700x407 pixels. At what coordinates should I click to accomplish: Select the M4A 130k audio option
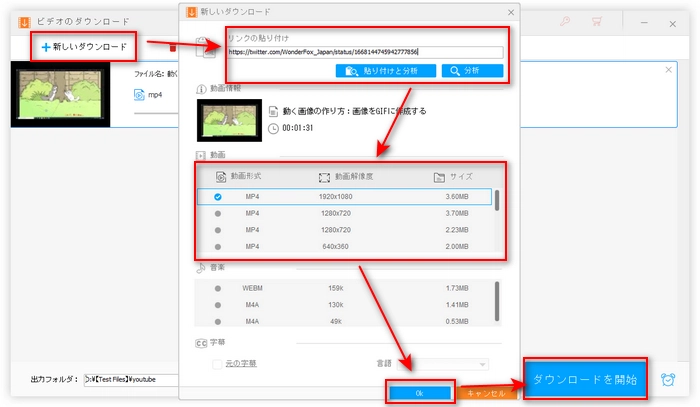click(218, 304)
